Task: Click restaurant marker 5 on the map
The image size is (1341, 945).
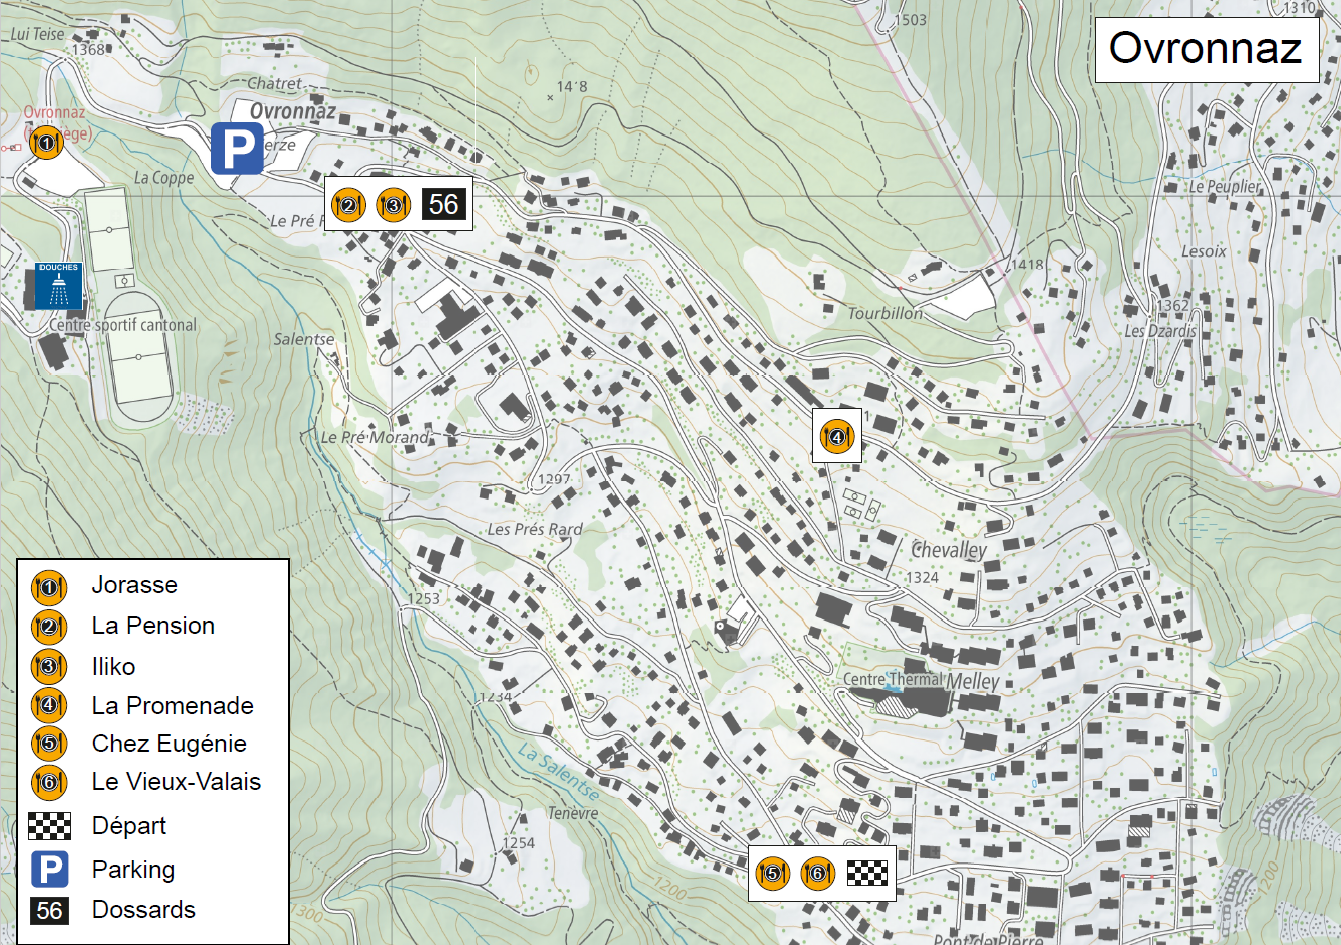Action: tap(772, 873)
